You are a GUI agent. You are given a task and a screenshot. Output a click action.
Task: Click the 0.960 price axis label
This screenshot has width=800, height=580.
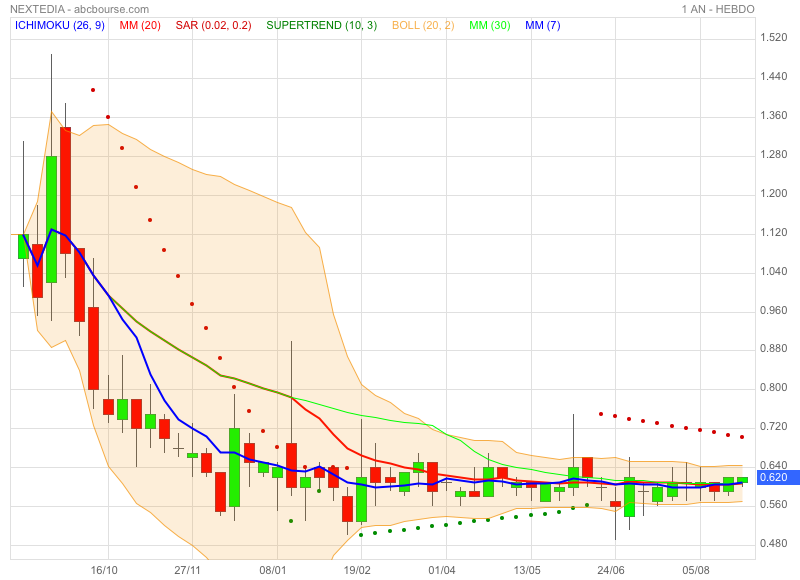773,311
